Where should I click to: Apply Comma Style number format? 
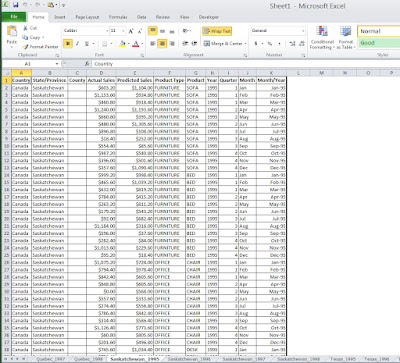[x=279, y=44]
